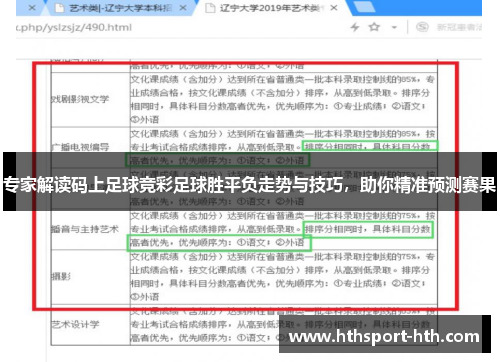Viewport: 500px width, 362px height.
Task: Bookmark this page with the star icon
Action: (374, 27)
